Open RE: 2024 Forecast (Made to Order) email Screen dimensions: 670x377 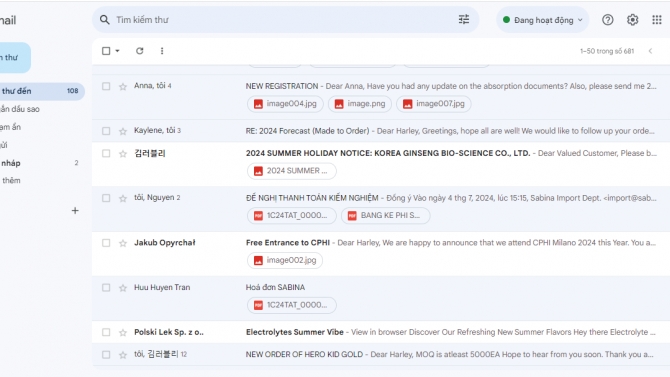coord(380,131)
